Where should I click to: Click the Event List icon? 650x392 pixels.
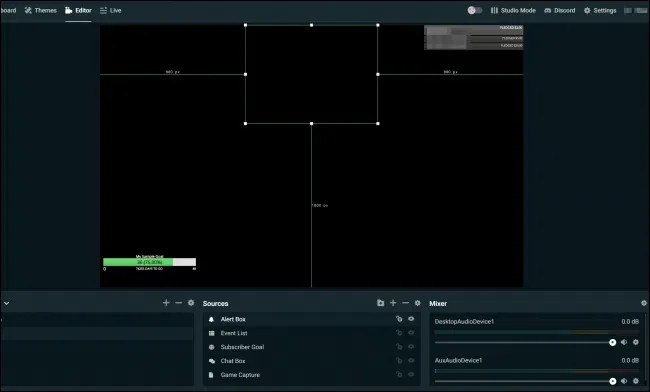(211, 333)
